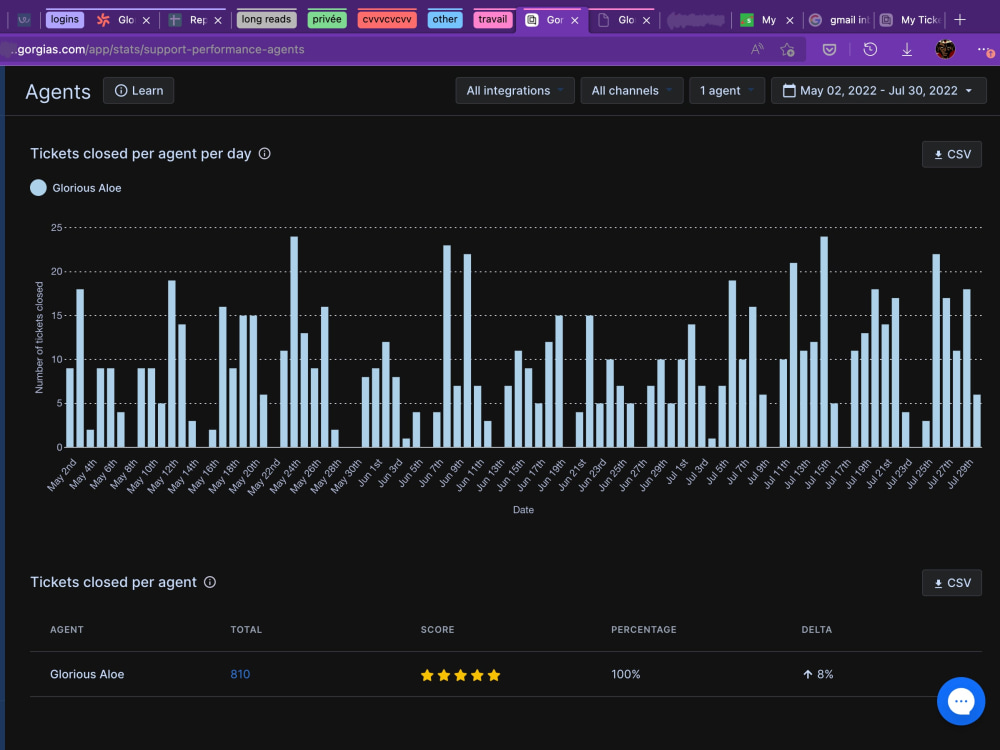The image size is (1000, 750).
Task: Open the browser settings ellipsis menu
Action: (x=983, y=49)
